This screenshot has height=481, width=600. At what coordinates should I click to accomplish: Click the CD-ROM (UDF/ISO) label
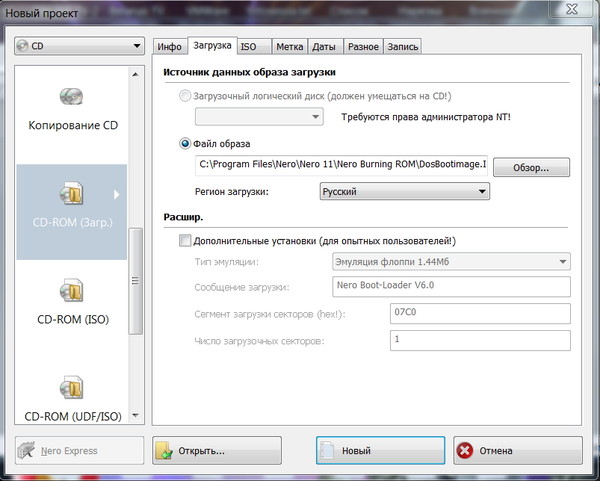tap(73, 416)
